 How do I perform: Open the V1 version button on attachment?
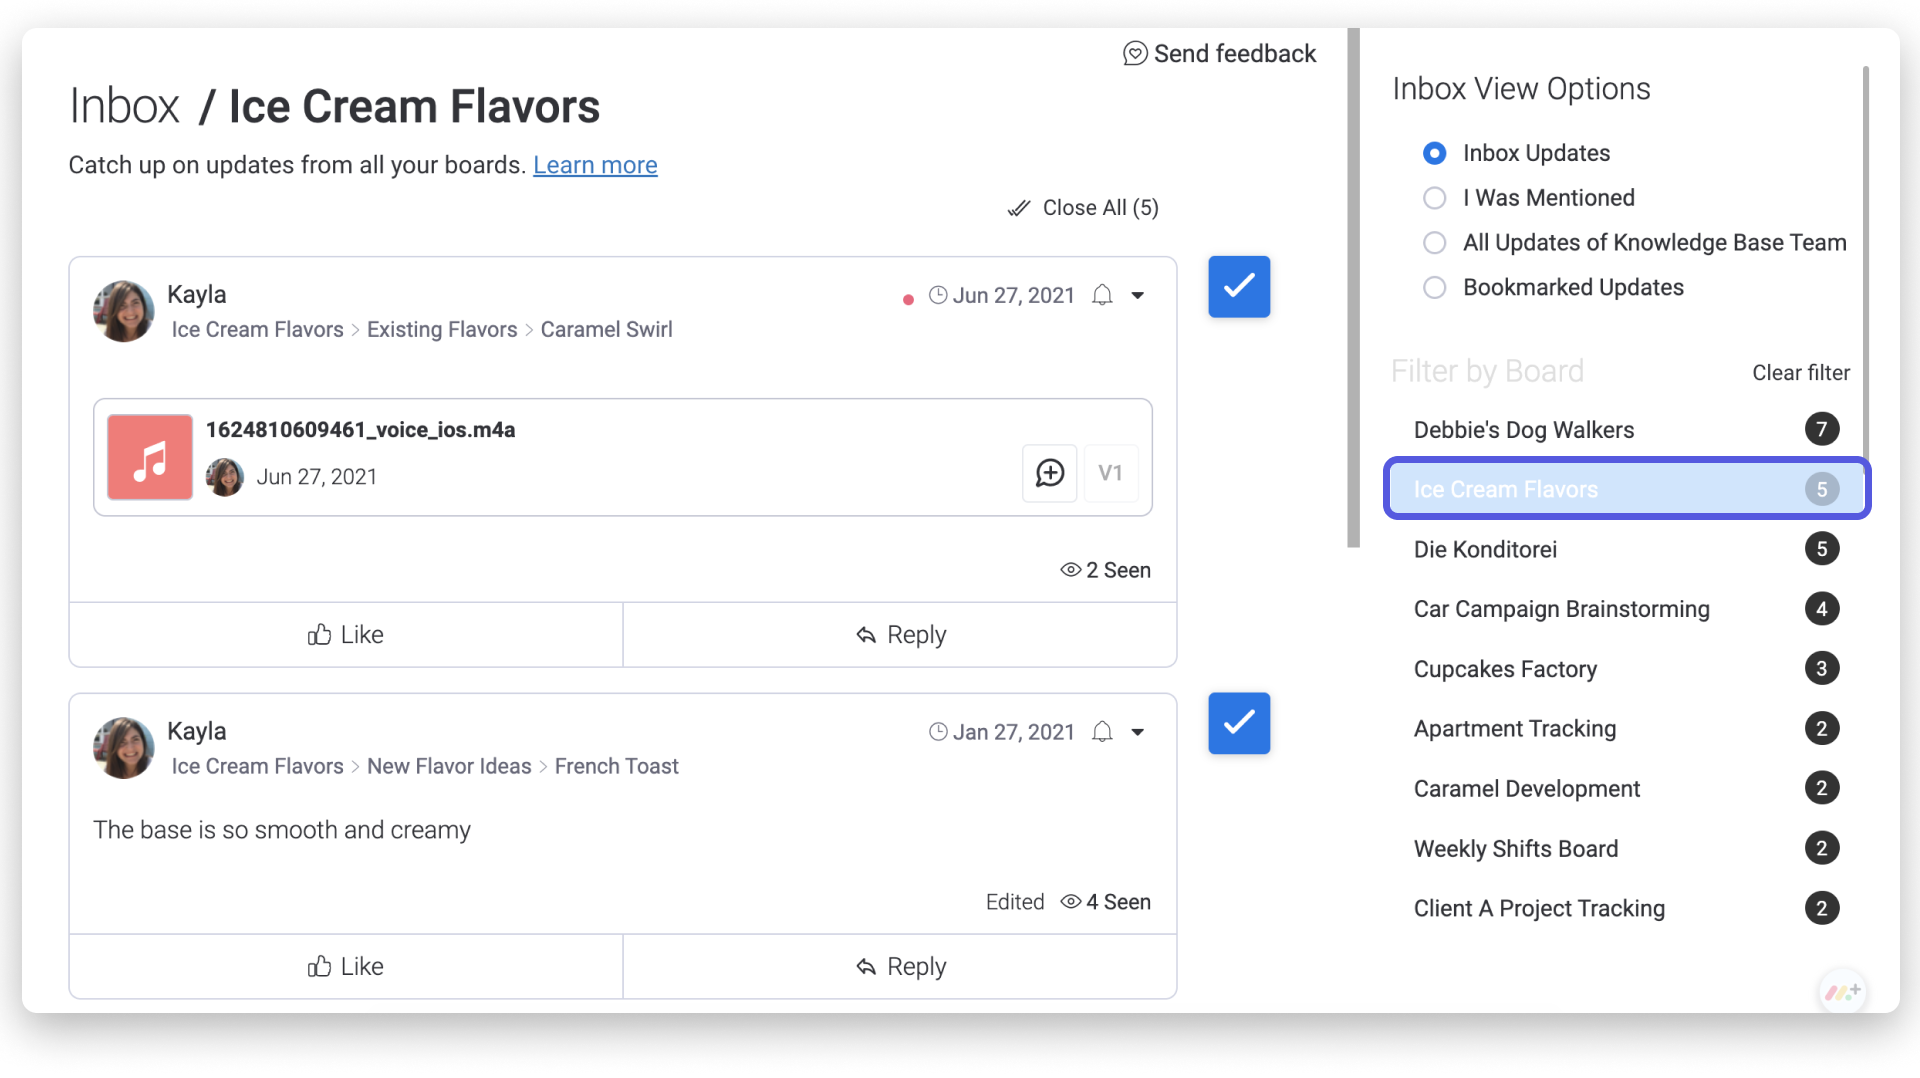[1110, 473]
